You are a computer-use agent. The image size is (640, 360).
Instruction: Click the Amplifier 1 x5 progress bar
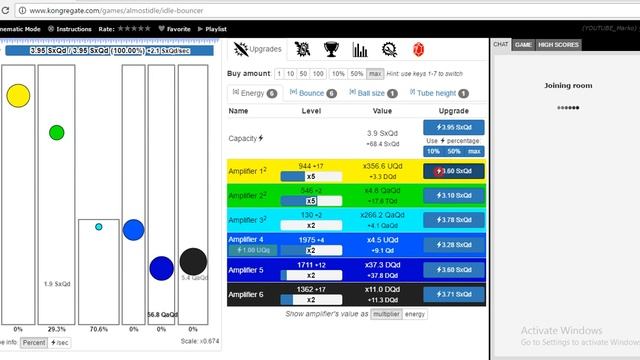tap(311, 177)
